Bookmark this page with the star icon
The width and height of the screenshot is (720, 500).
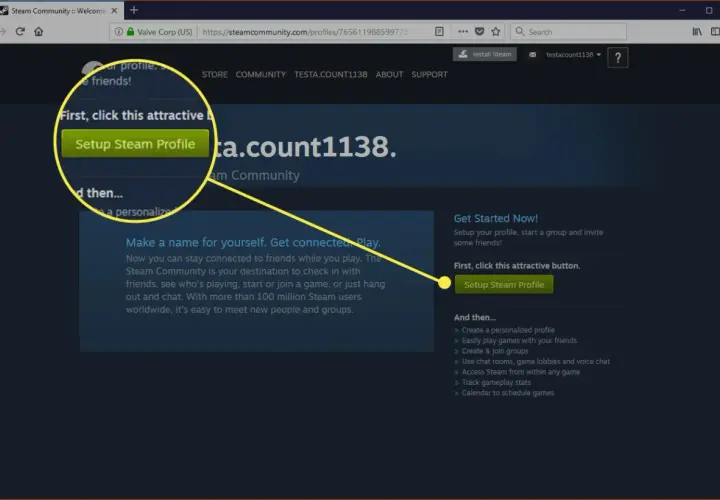pyautogui.click(x=495, y=31)
